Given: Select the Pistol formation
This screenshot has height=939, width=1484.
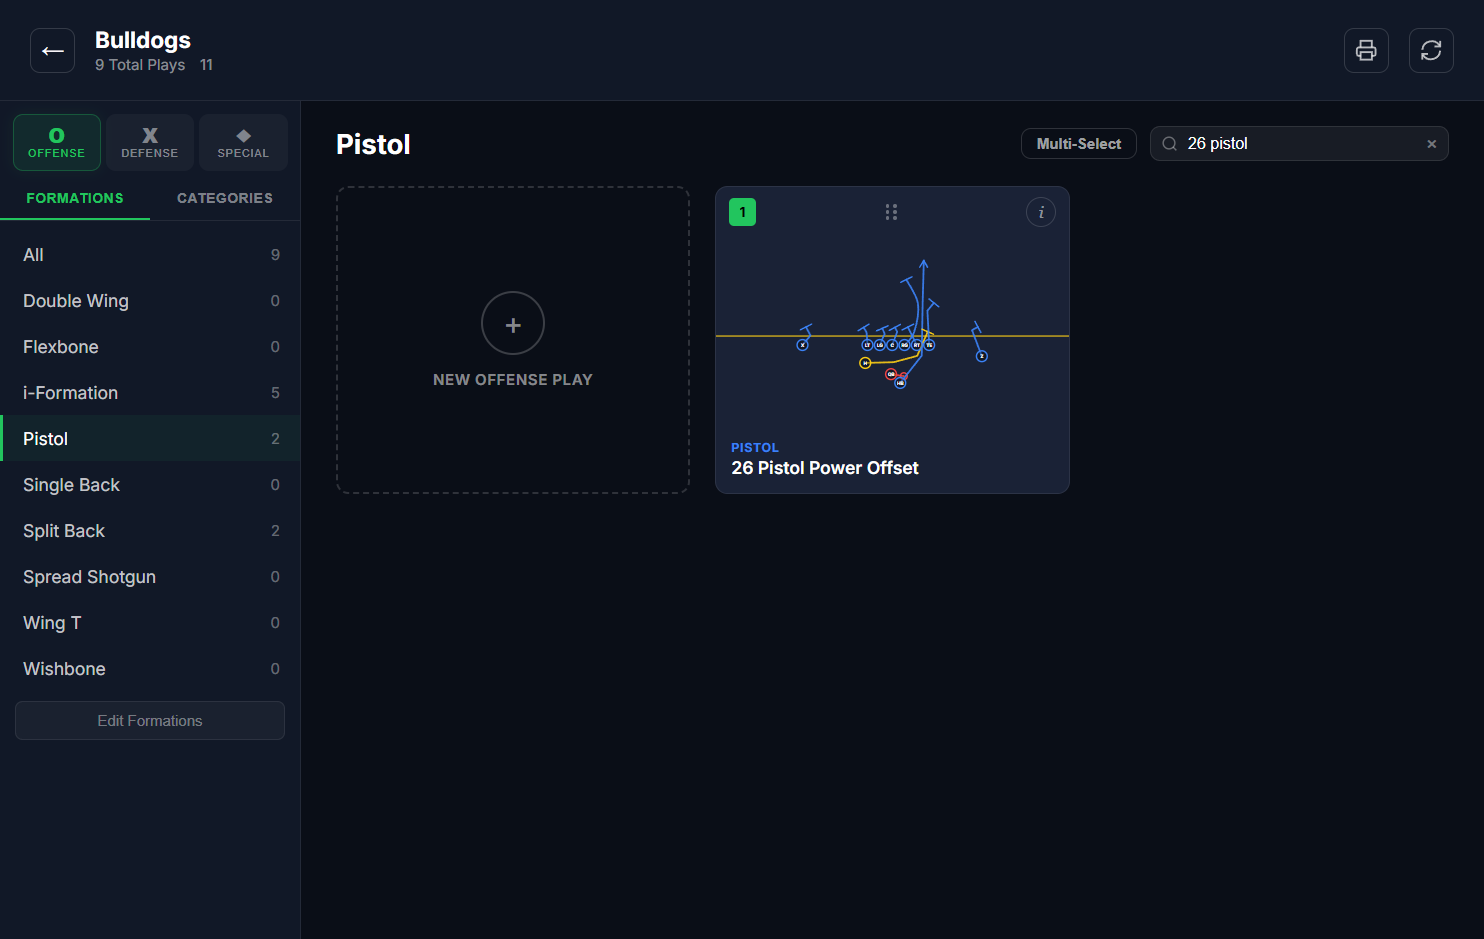Looking at the screenshot, I should pyautogui.click(x=150, y=439).
